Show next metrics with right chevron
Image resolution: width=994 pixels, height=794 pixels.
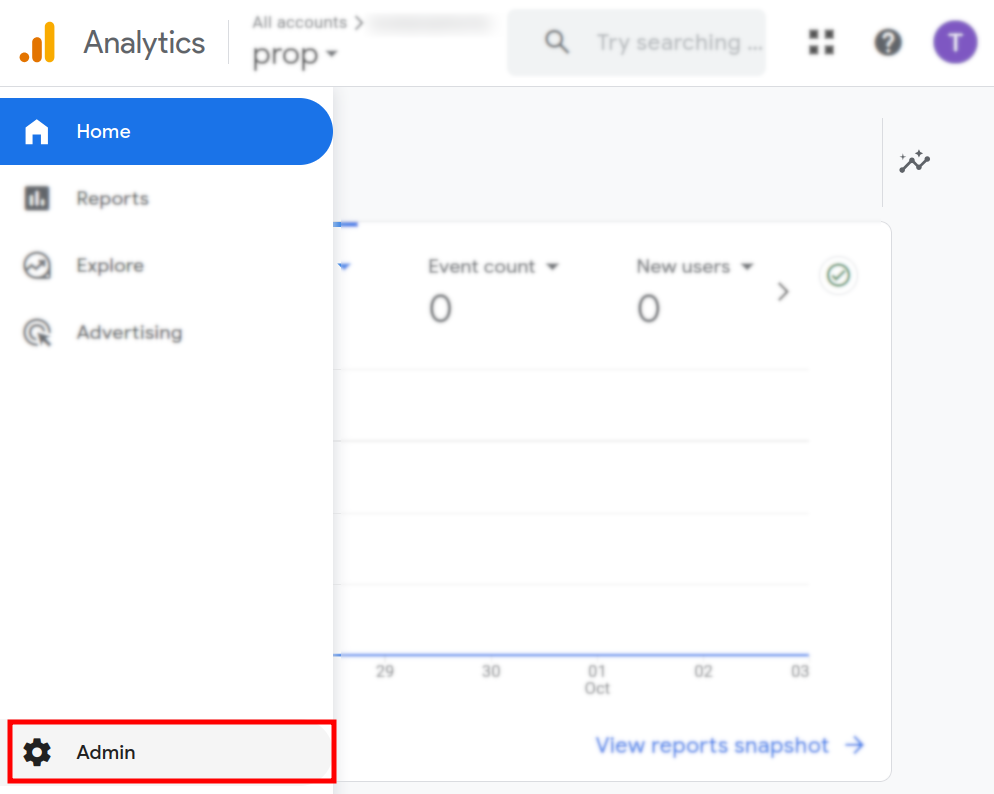[x=783, y=291]
